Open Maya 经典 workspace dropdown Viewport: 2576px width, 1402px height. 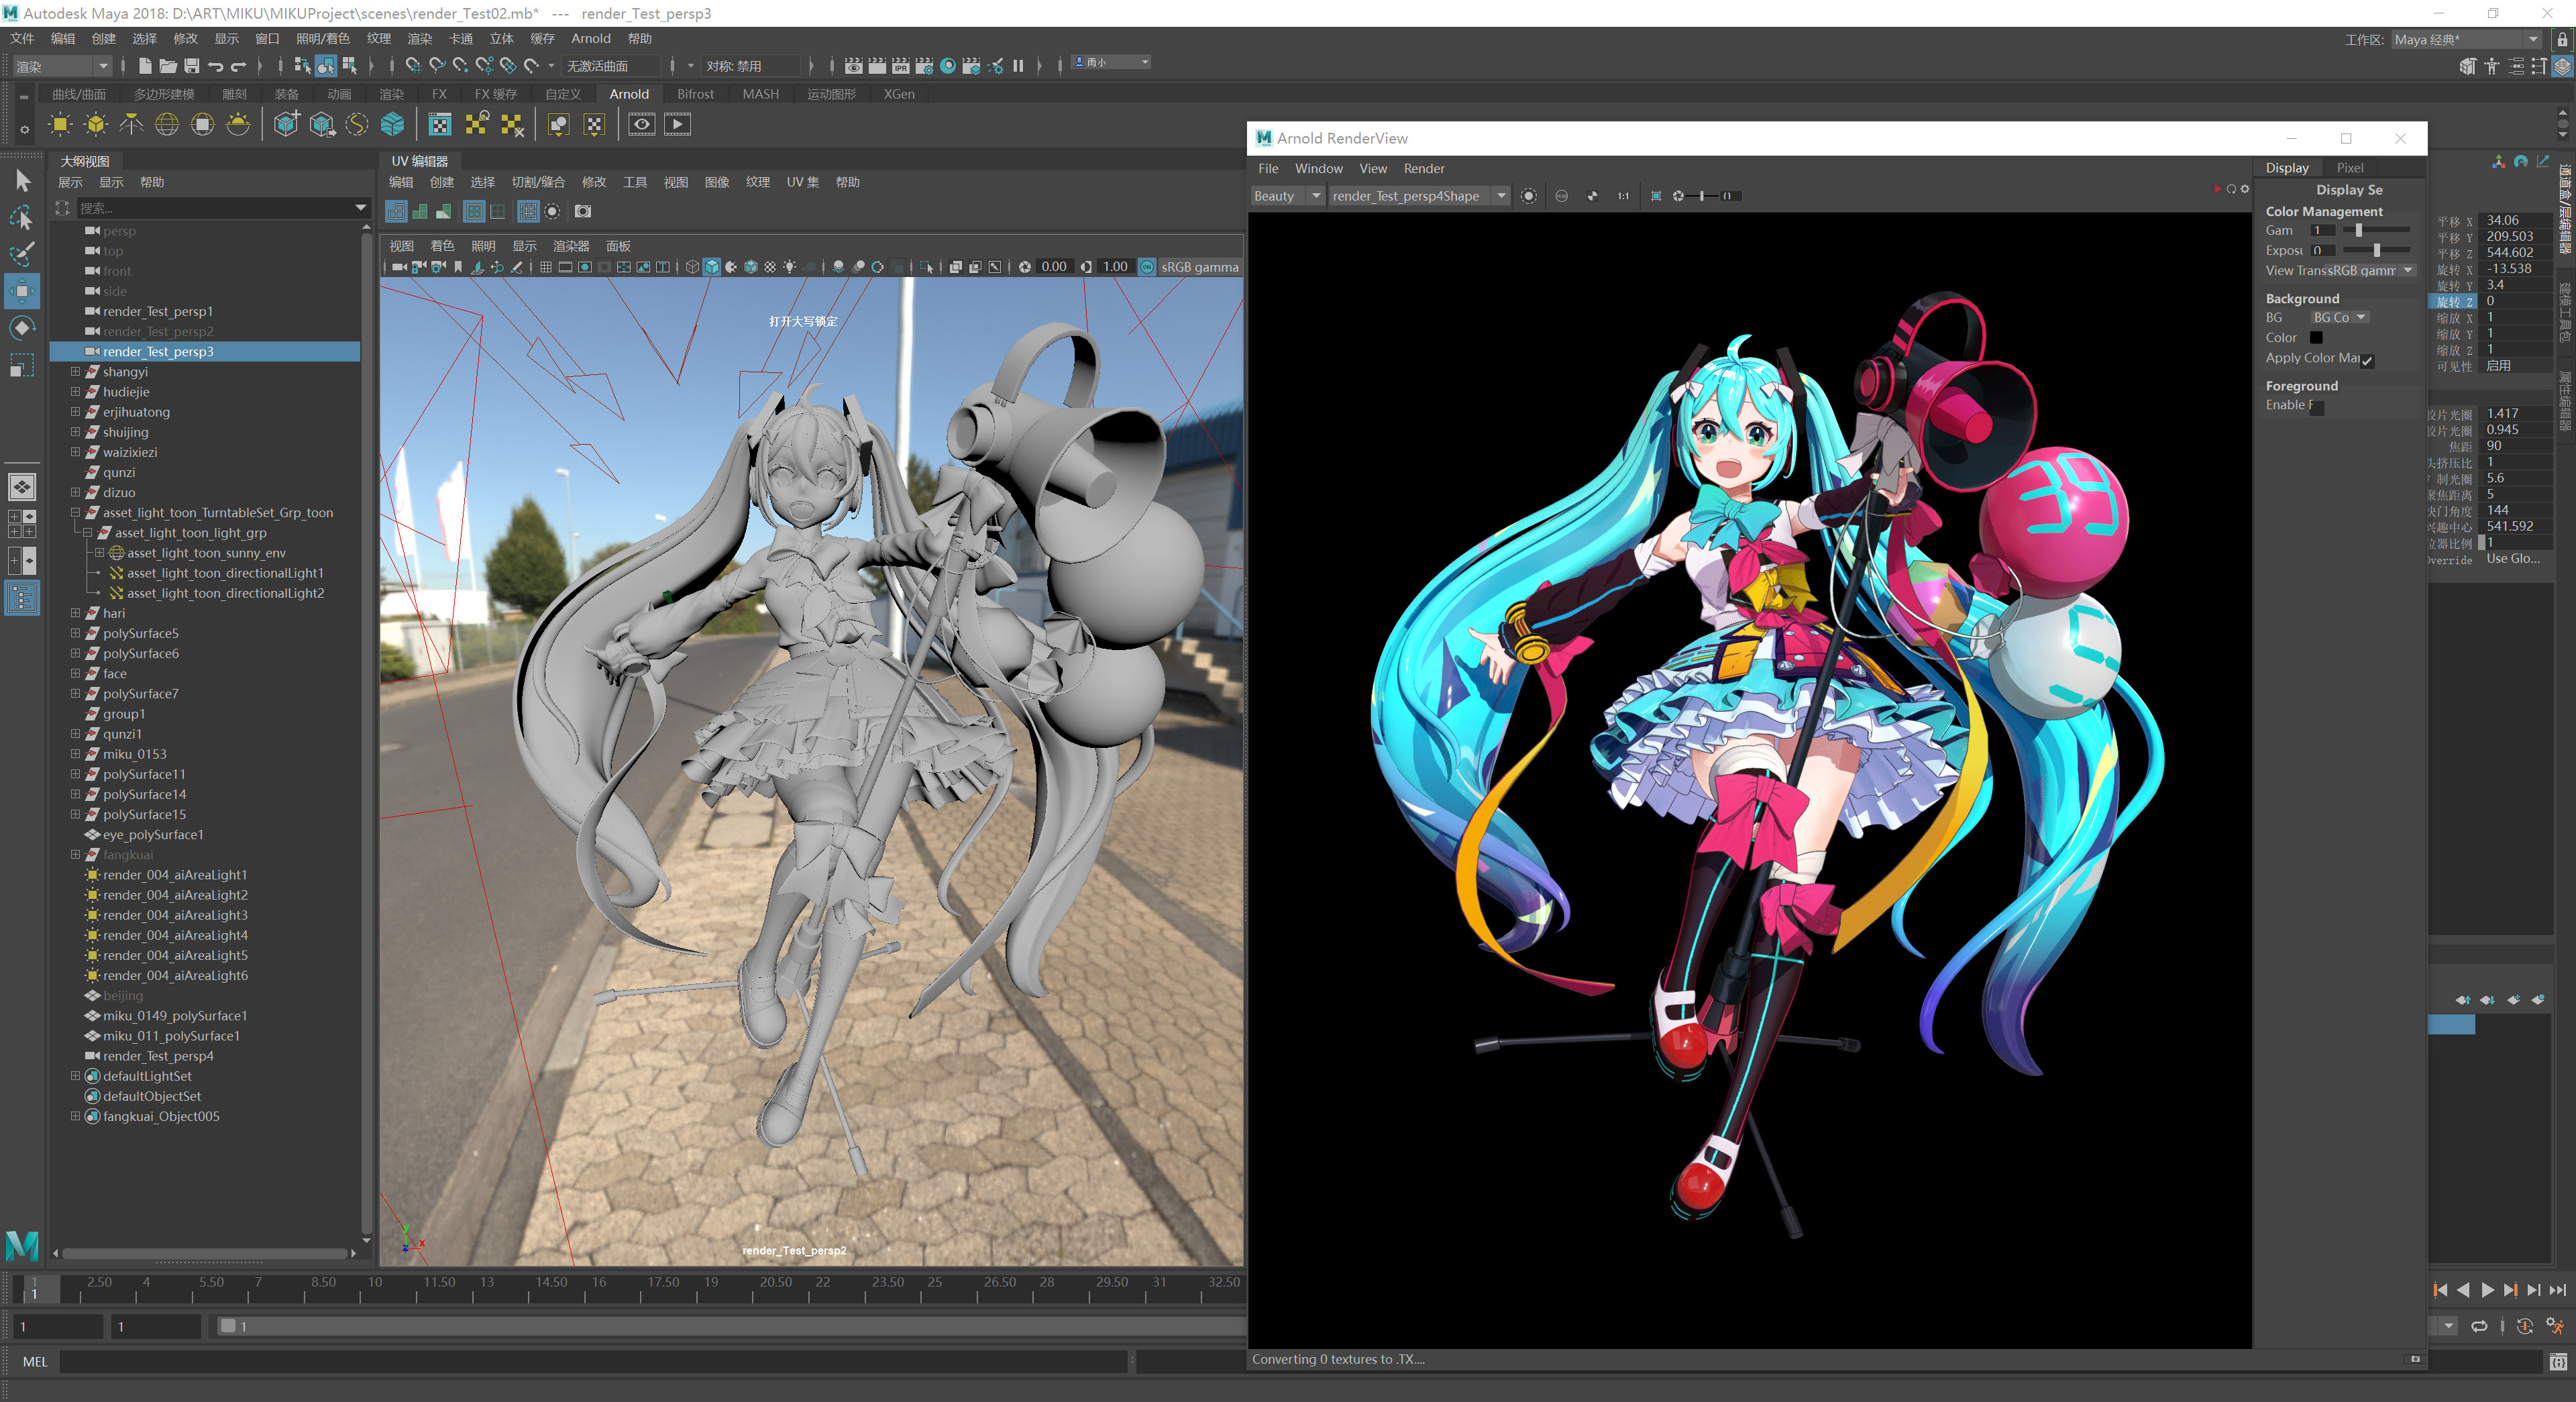[2466, 40]
